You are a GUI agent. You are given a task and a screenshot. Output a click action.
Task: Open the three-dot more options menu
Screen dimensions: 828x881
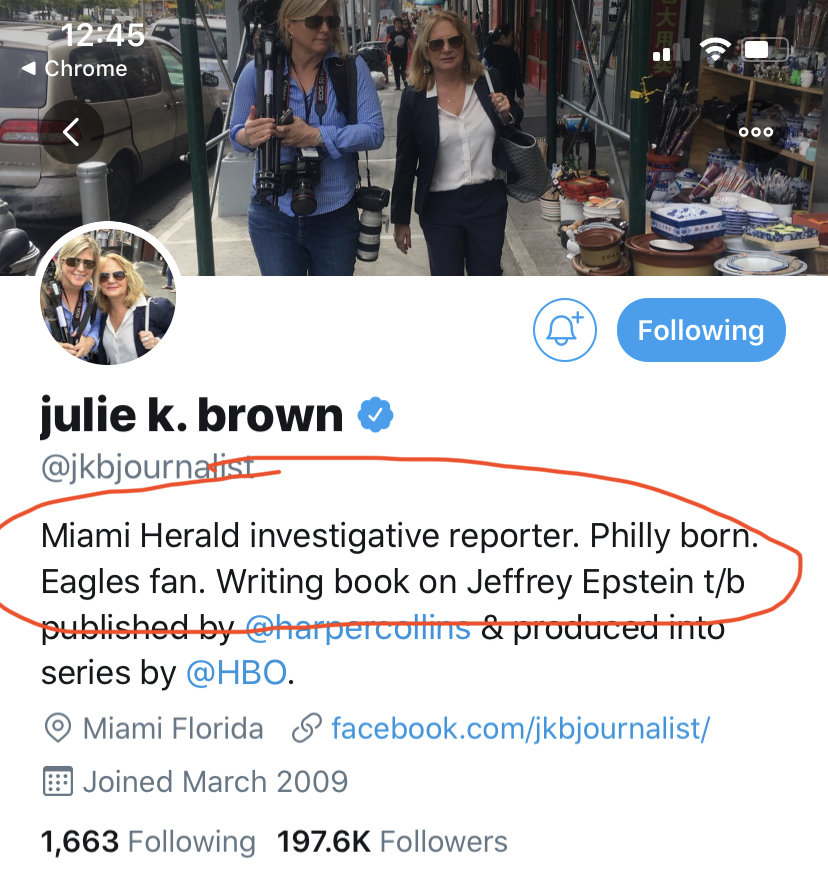(756, 132)
